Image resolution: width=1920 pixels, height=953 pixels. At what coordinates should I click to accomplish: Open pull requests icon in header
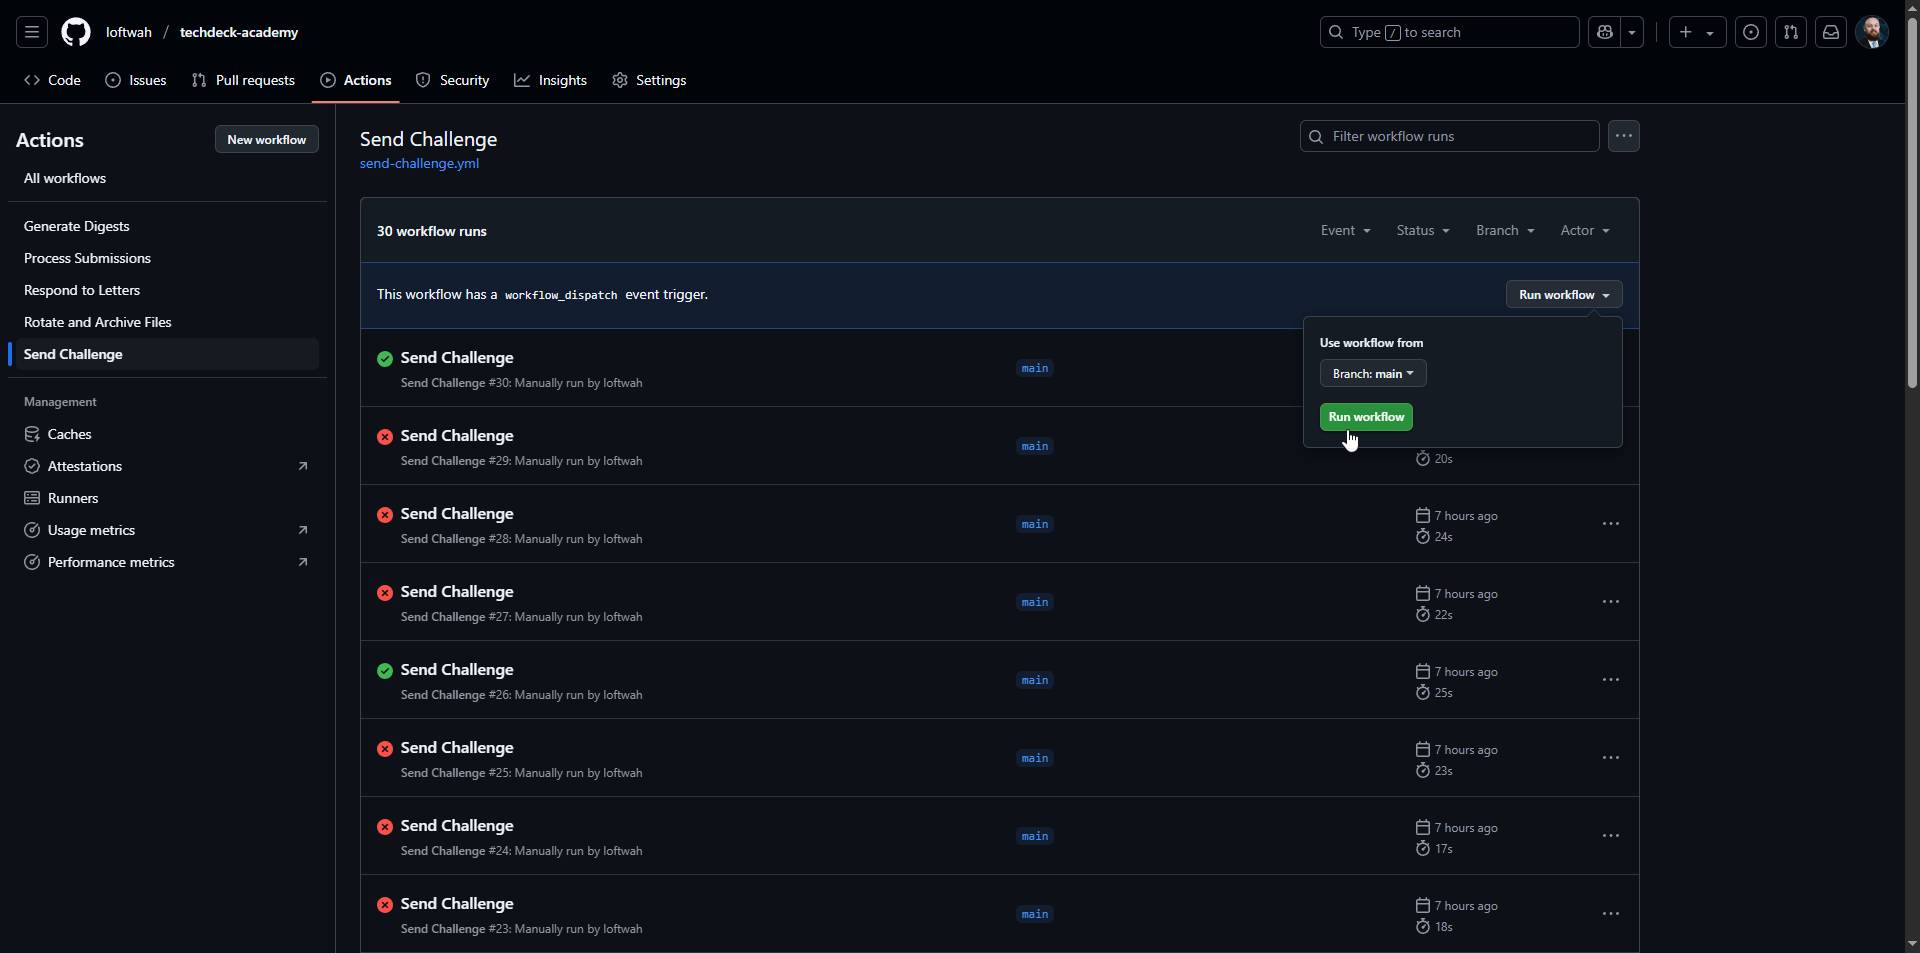(x=1791, y=32)
